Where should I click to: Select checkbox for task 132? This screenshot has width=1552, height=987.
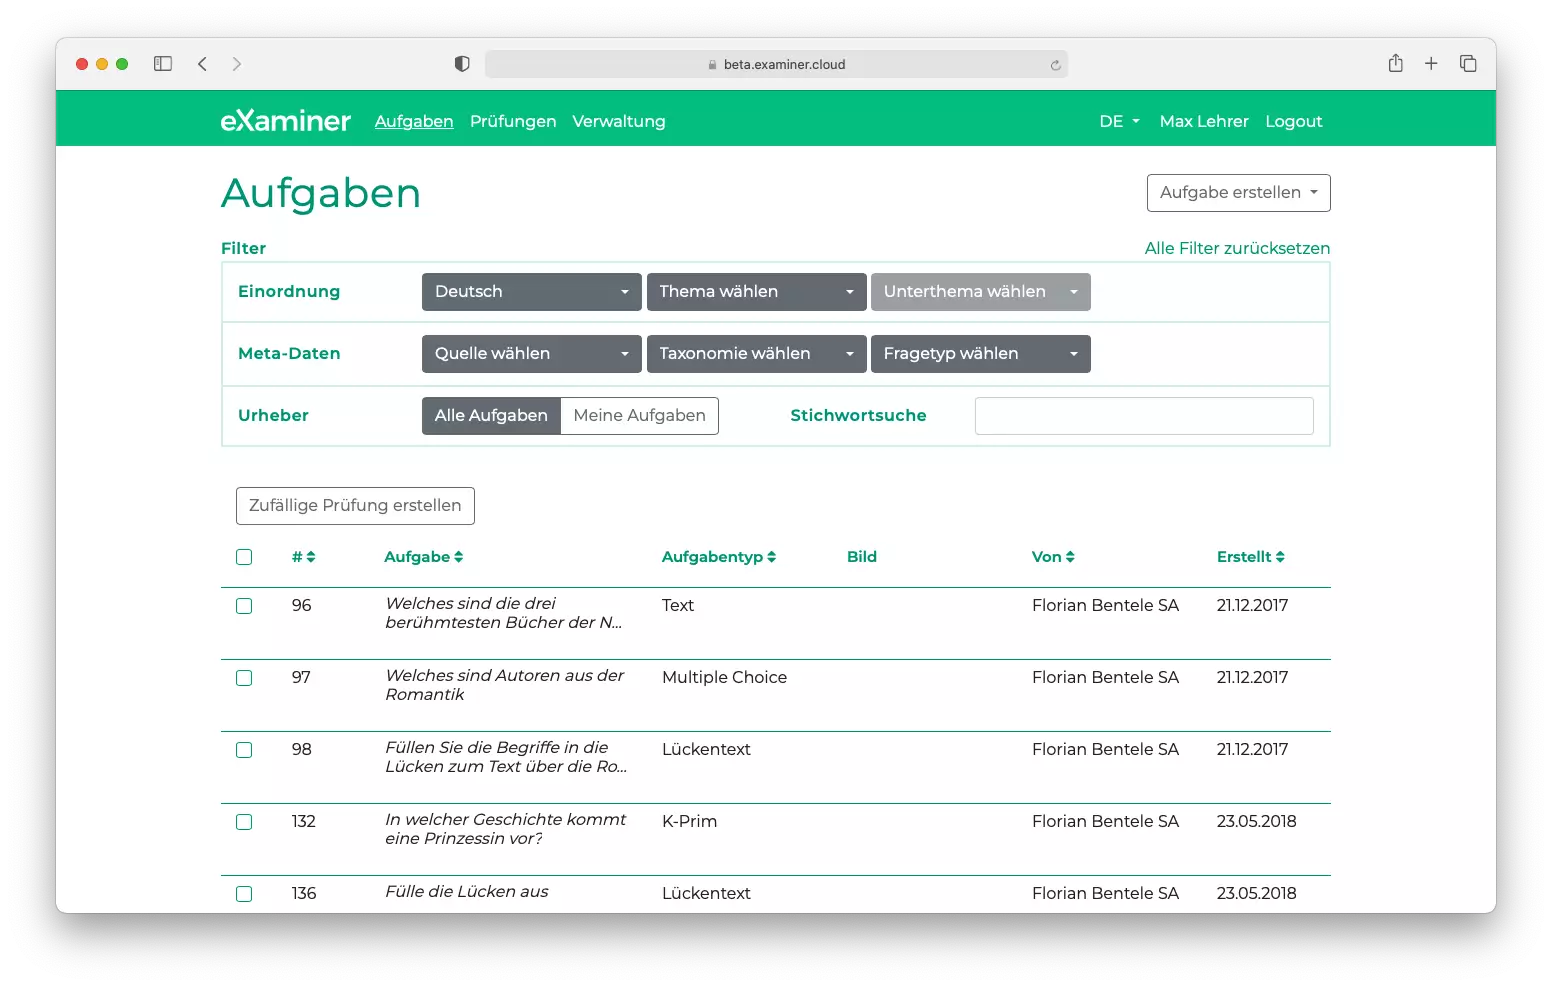[x=244, y=822]
